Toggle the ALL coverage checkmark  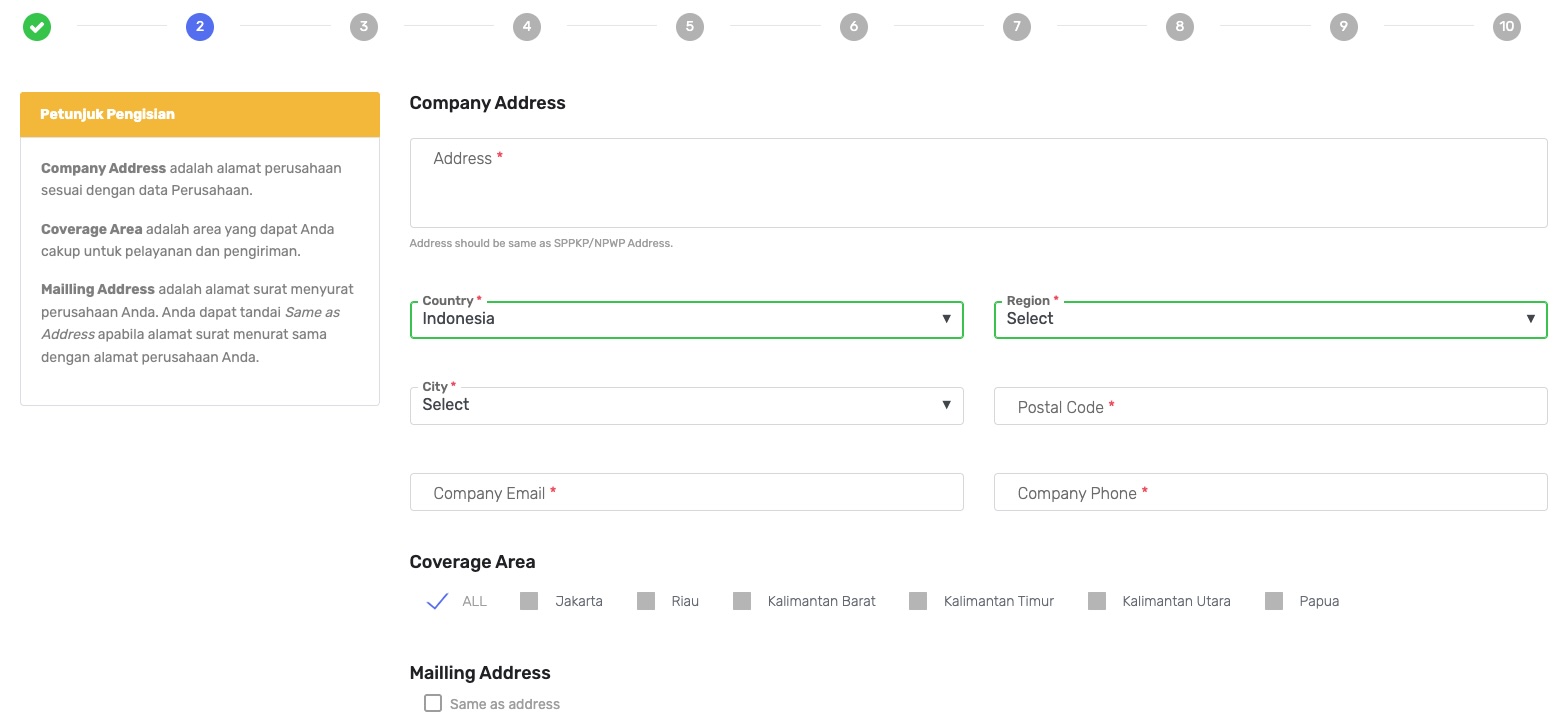(x=437, y=601)
